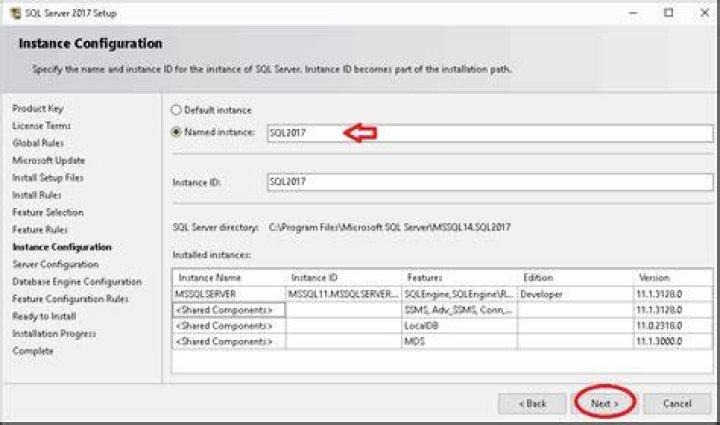
Task: Open the Global Rules step
Action: tap(38, 143)
